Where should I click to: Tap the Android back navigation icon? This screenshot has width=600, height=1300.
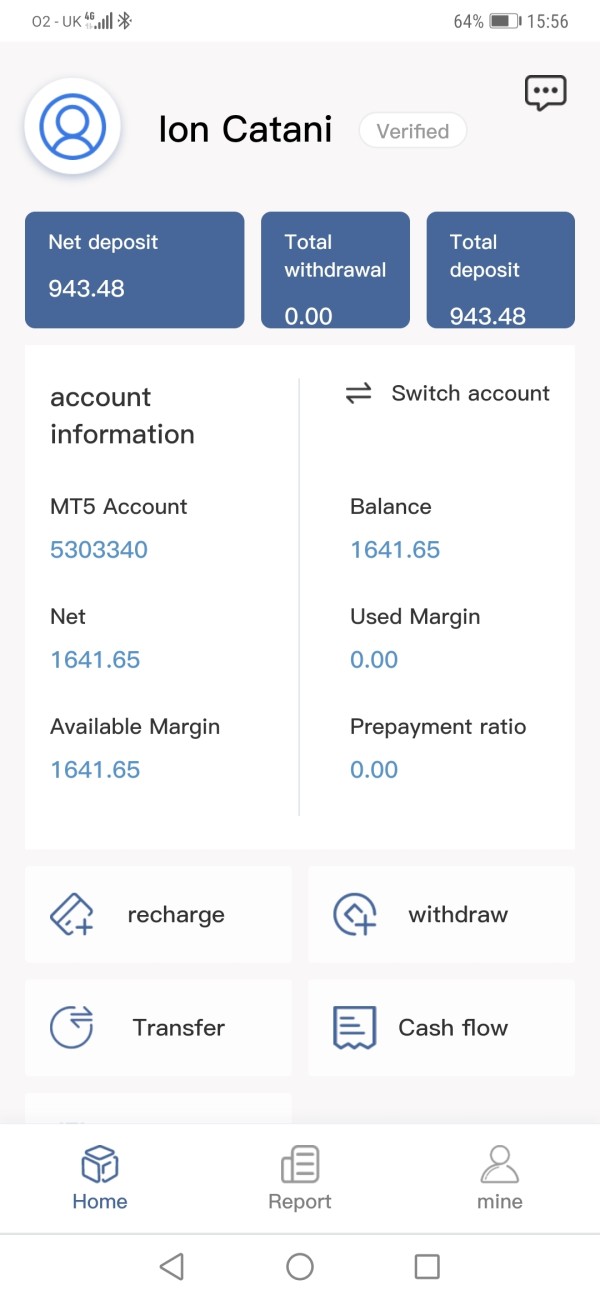(x=172, y=1267)
